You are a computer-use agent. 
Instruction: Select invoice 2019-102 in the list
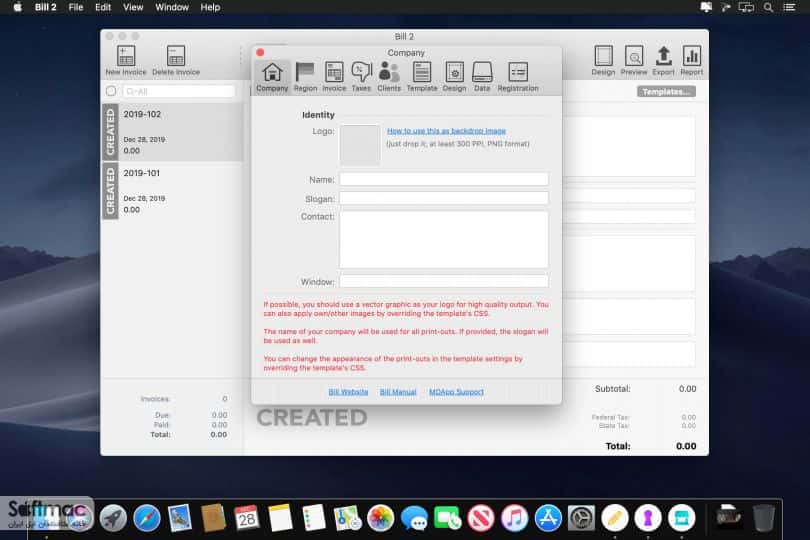pos(173,132)
